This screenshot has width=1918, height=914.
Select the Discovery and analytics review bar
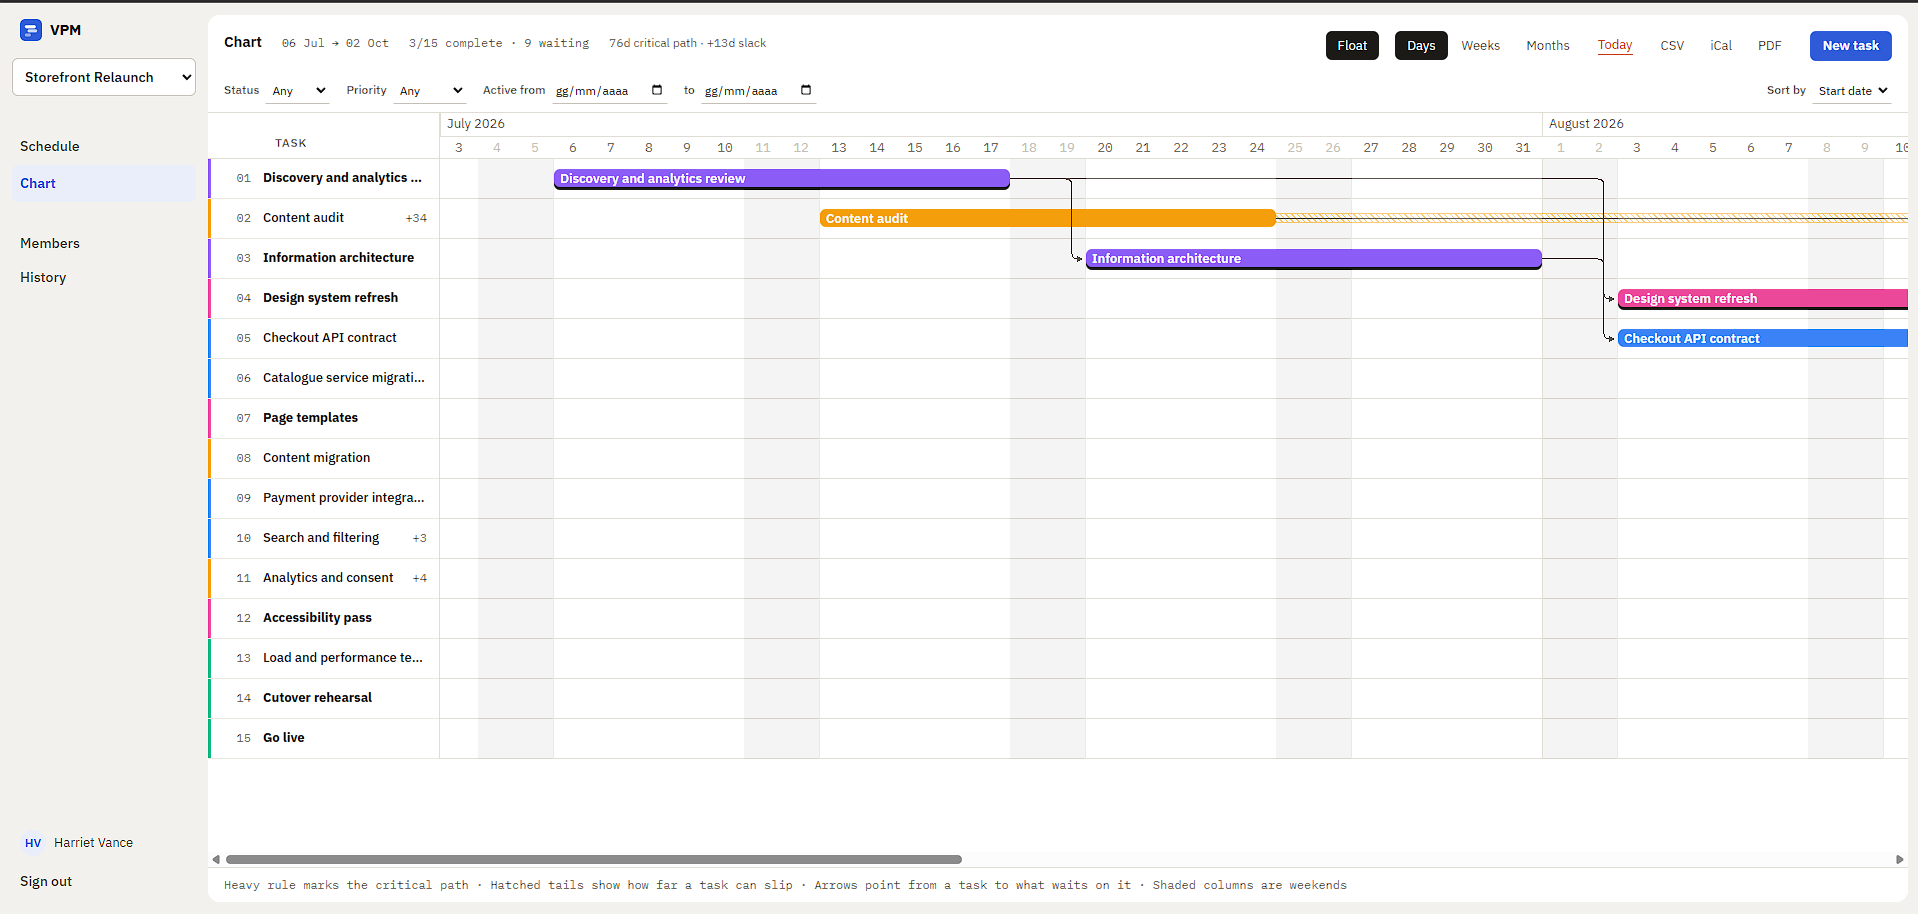click(x=782, y=179)
